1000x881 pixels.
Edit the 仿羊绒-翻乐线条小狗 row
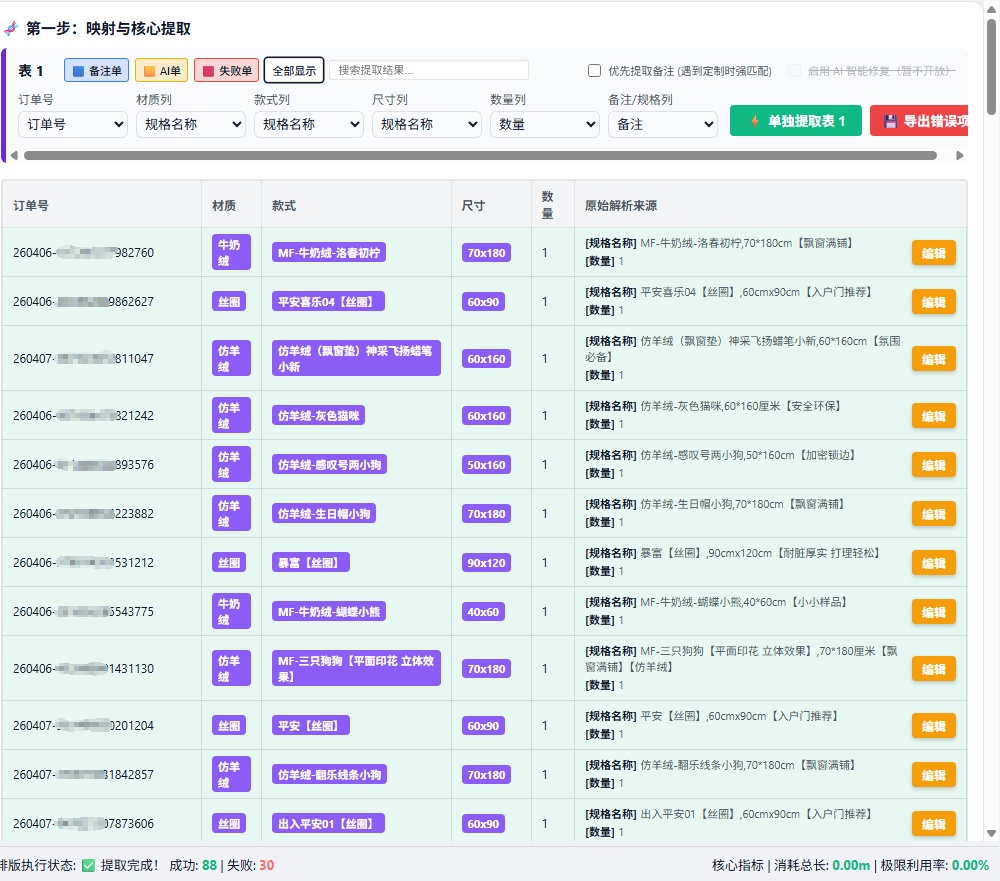tap(934, 775)
